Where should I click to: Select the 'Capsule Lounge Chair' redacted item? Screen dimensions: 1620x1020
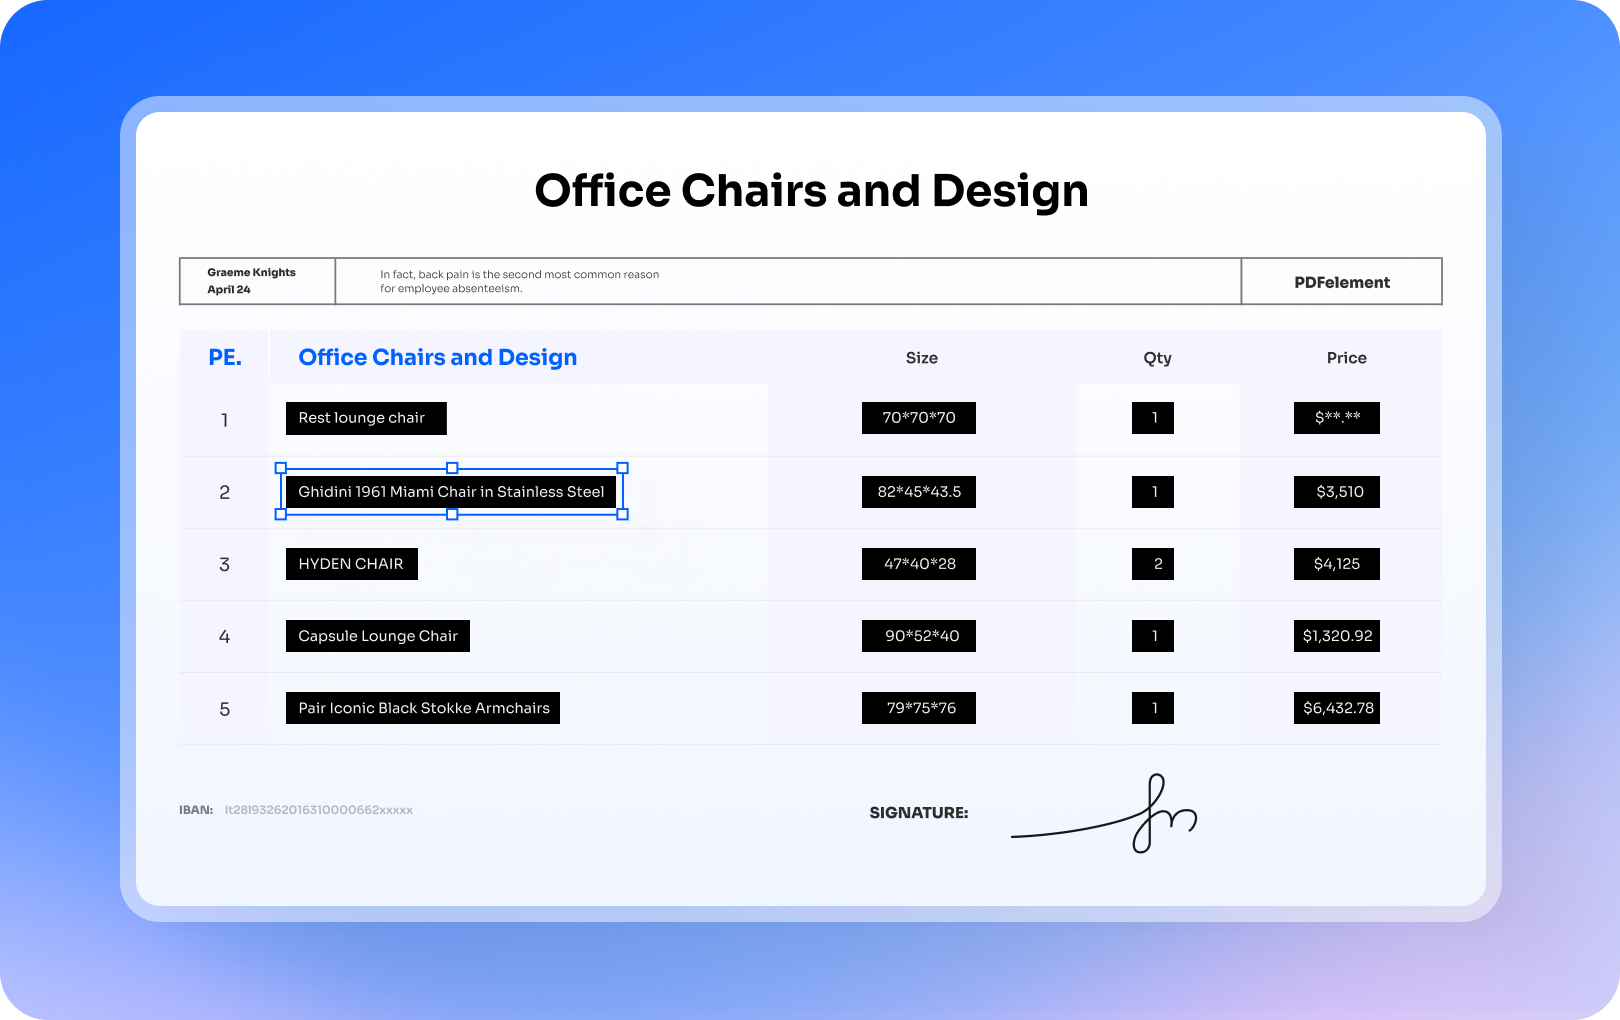point(378,636)
